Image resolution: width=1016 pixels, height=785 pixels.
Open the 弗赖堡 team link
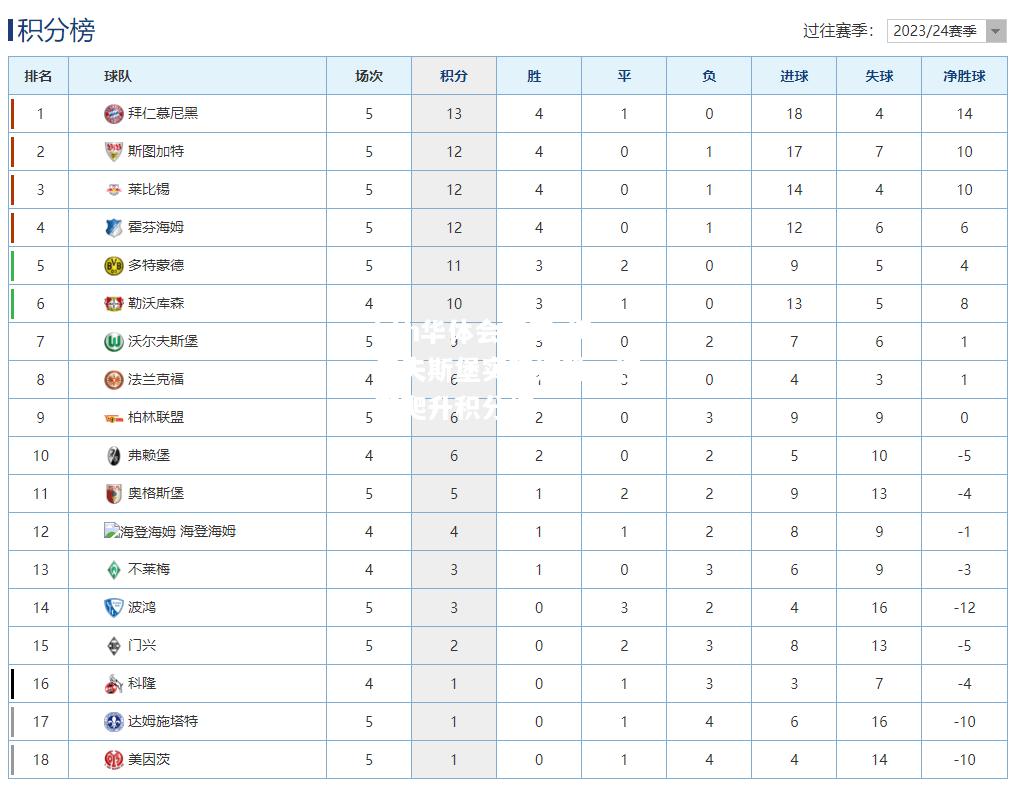click(148, 455)
